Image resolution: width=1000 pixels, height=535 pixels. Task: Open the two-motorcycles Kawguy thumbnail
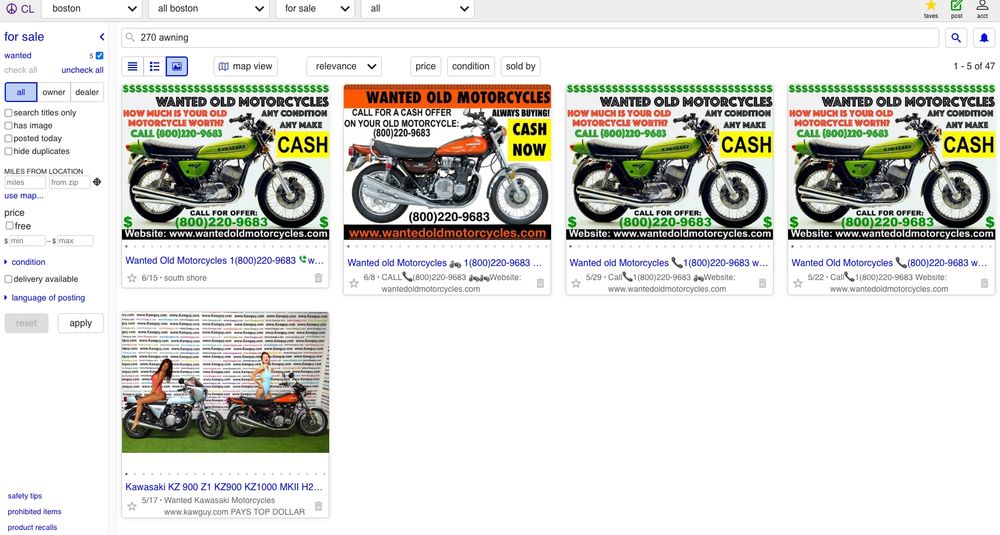coord(225,383)
